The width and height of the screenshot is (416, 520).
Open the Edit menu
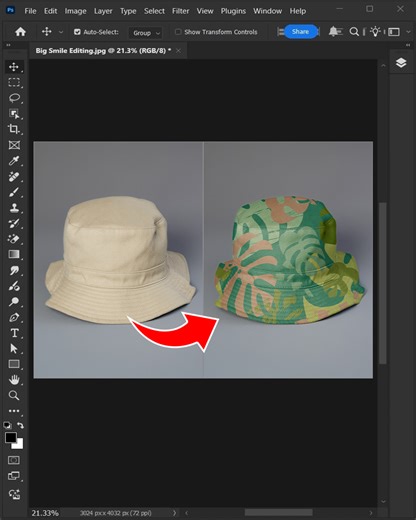(x=51, y=11)
